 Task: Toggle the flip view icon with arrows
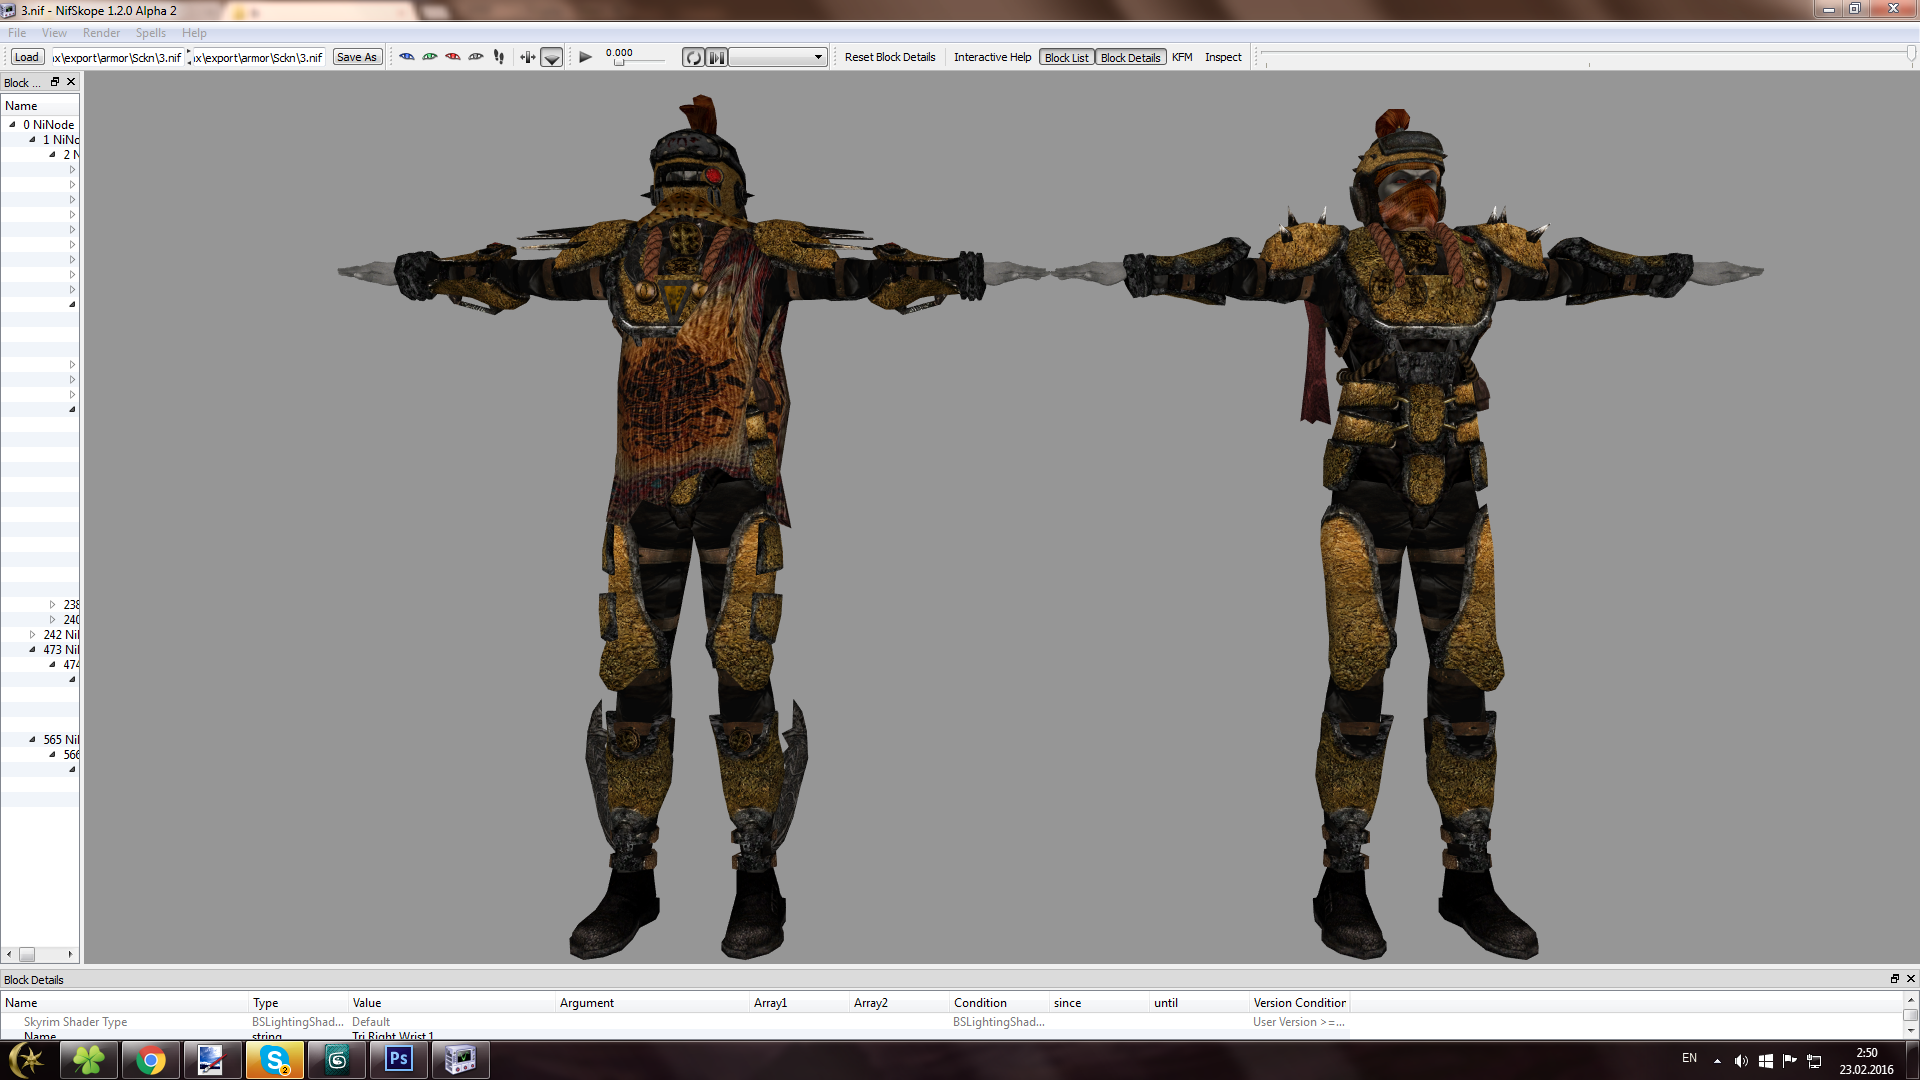pos(528,57)
